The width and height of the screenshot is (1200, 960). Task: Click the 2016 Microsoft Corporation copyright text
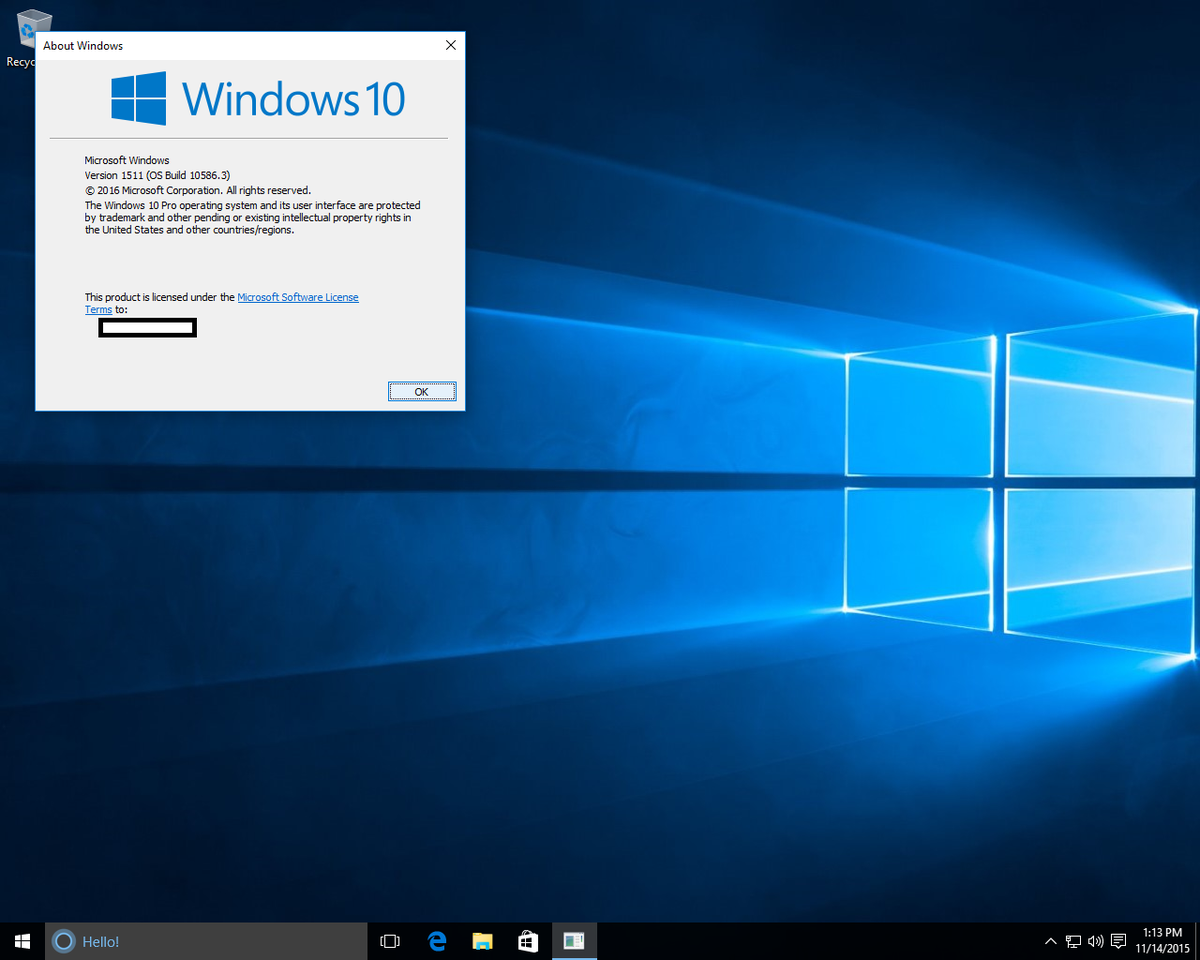(x=198, y=190)
